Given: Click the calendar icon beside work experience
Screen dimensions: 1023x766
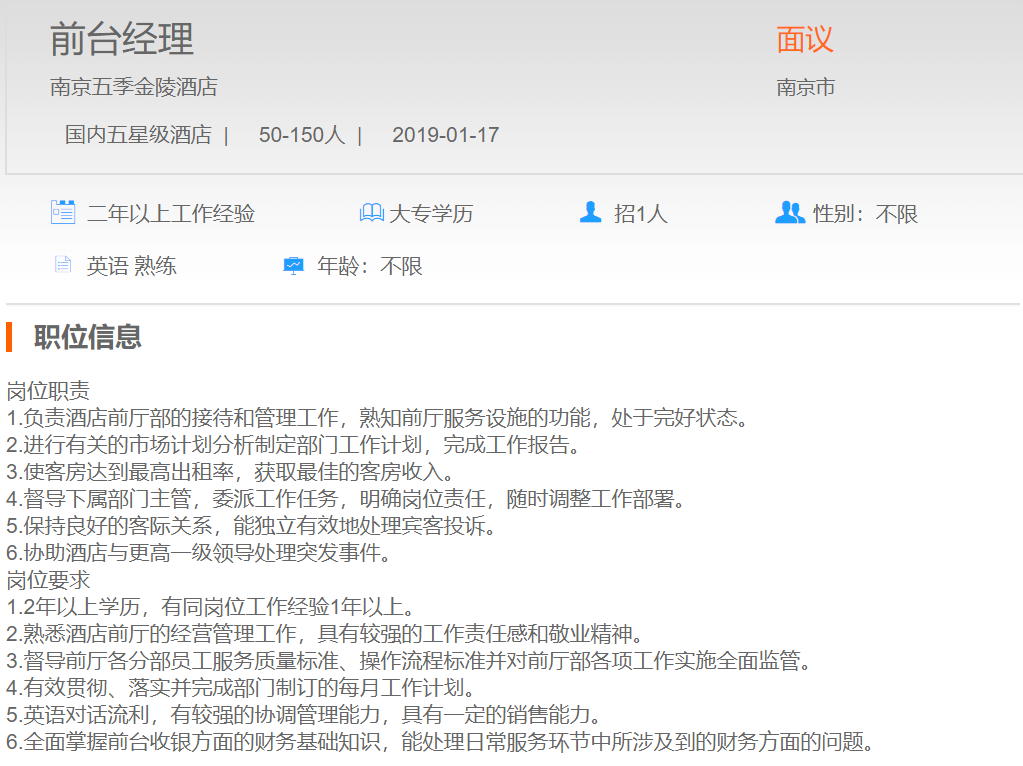Looking at the screenshot, I should pos(63,212).
